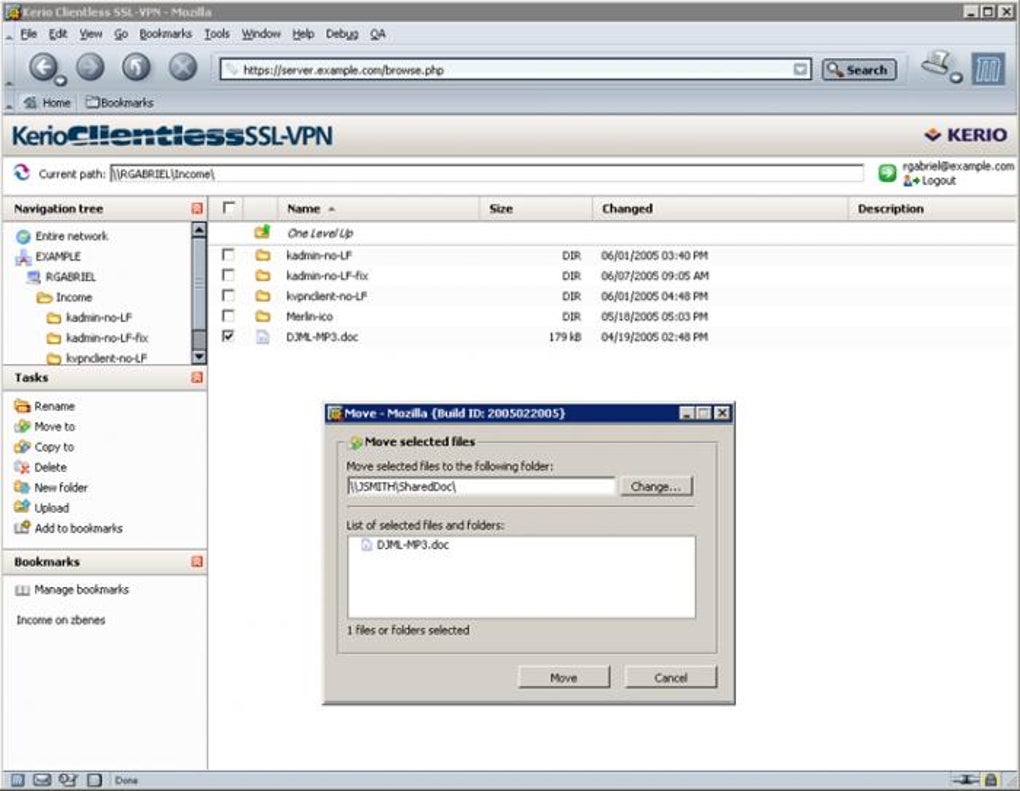Click the online/offline status bar icon
The image size is (1020, 791).
966,779
